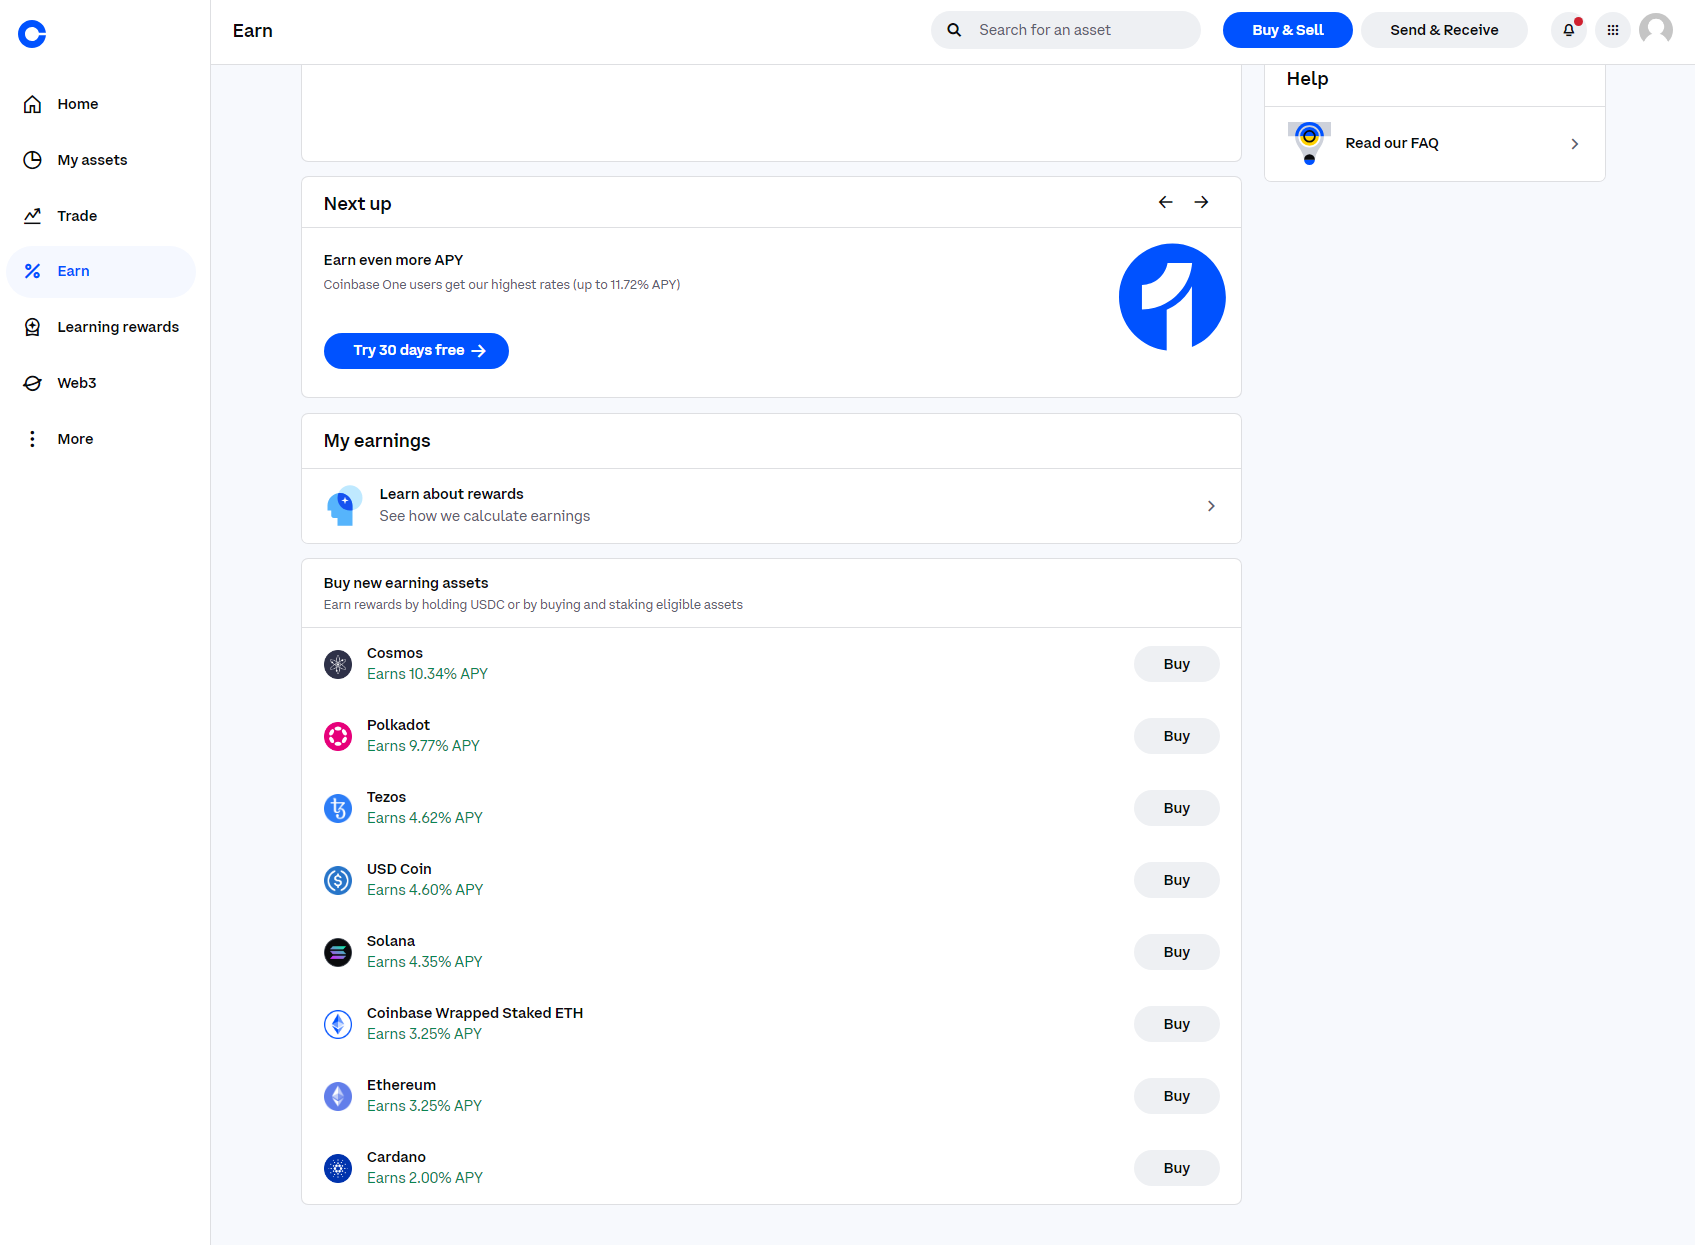Click 'Earns 2.00% APY' text

425,1178
